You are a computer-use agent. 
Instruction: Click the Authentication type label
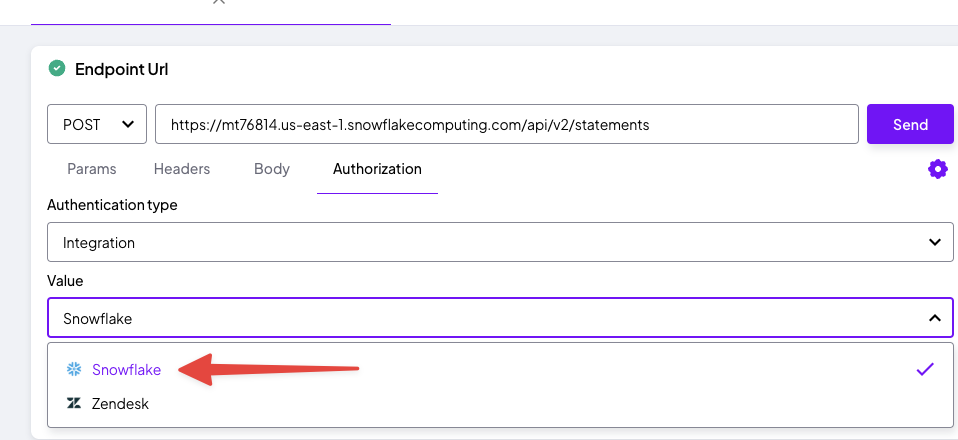click(x=112, y=205)
